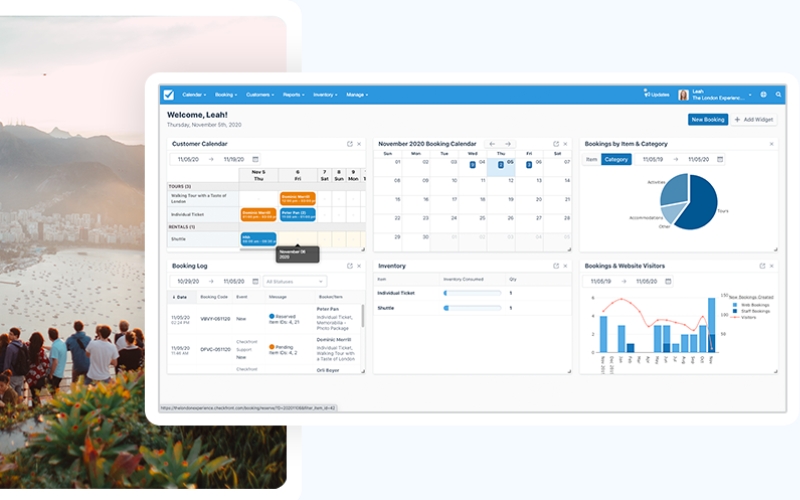The image size is (800, 500).
Task: Click the New Booking button
Action: tap(708, 119)
